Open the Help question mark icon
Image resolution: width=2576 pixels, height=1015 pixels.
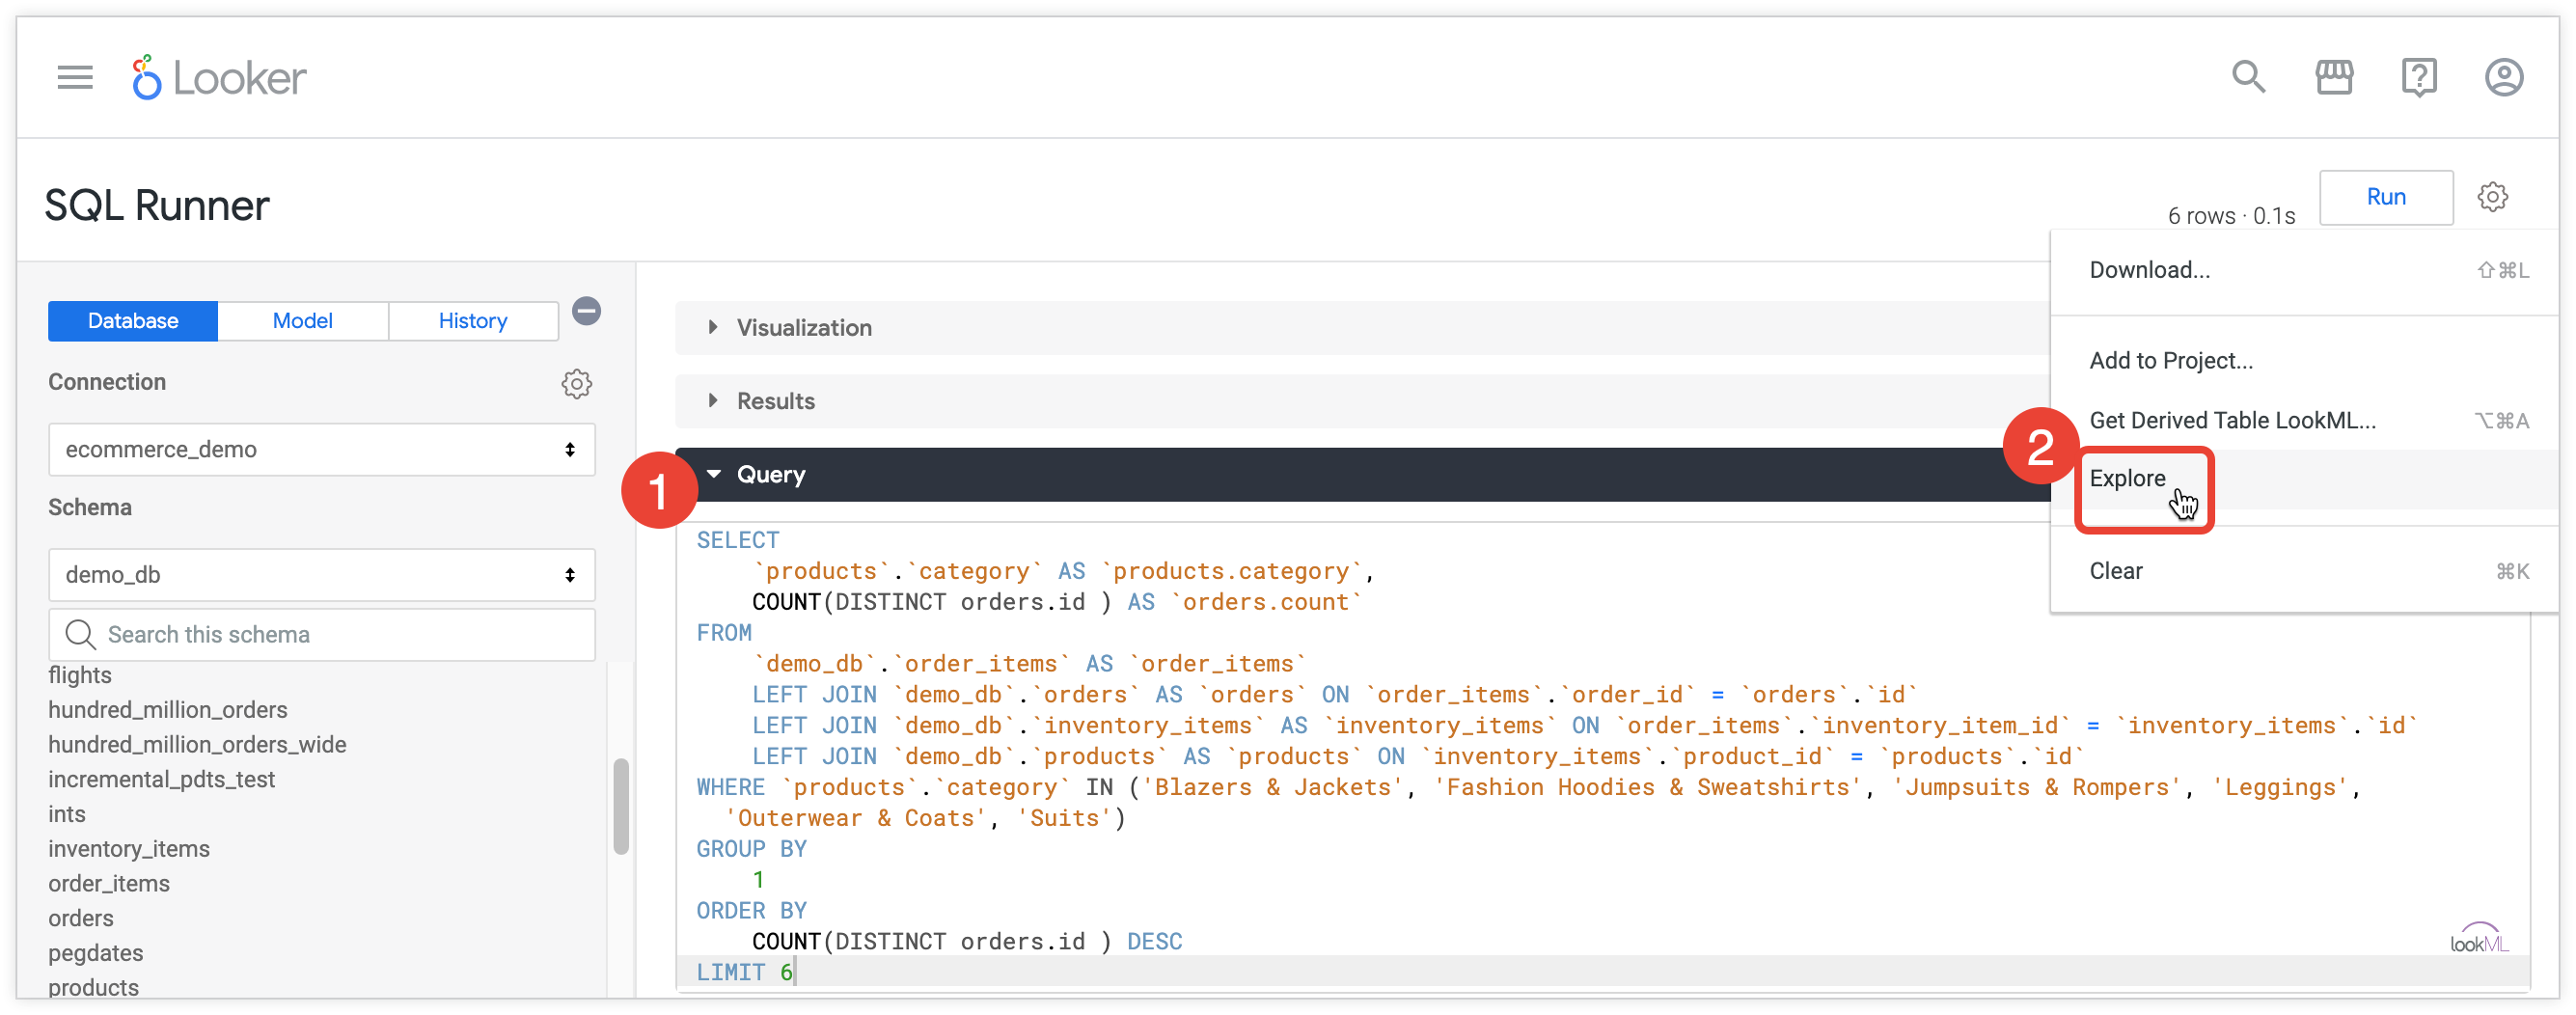2418,77
